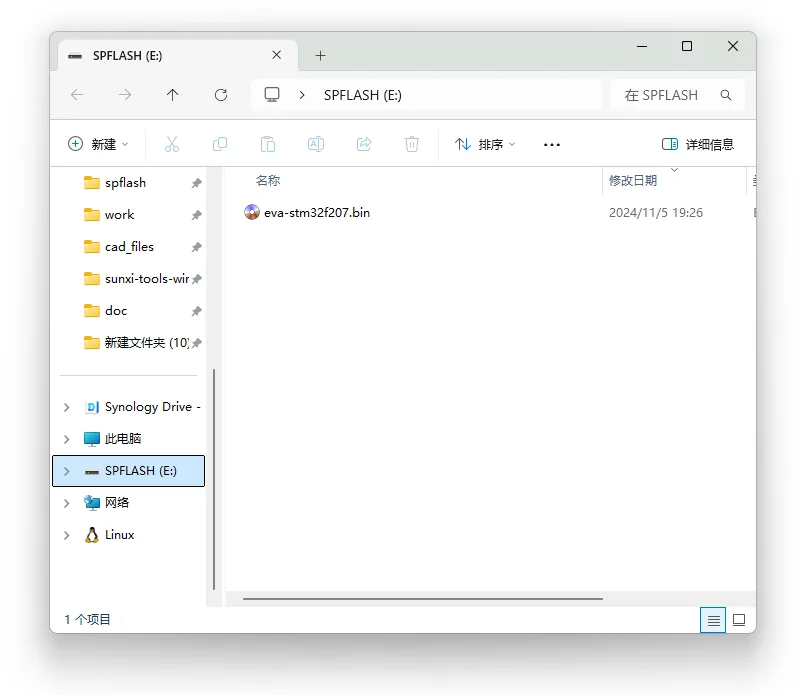Open the 排序 (Sort) dropdown
Image resolution: width=808 pixels, height=695 pixels.
click(485, 144)
